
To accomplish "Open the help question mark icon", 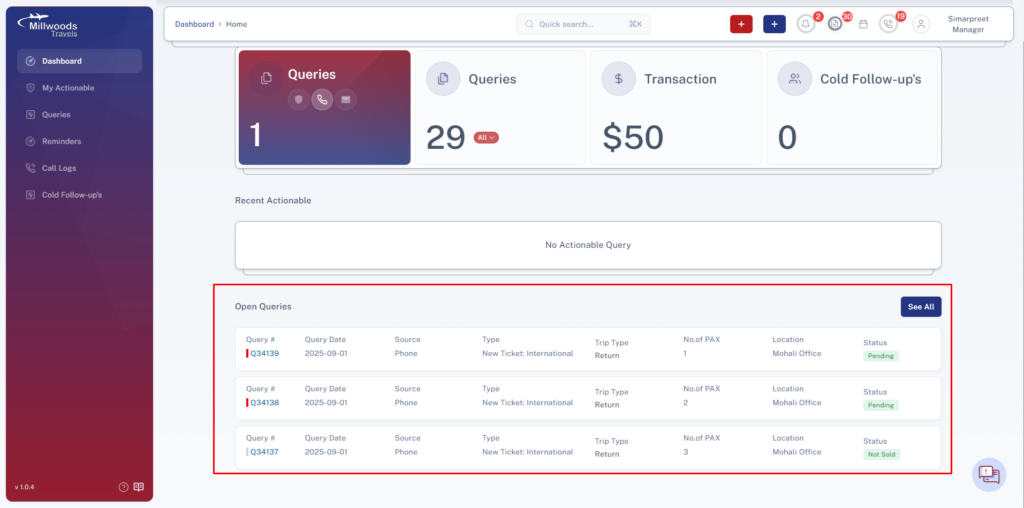I will (123, 487).
